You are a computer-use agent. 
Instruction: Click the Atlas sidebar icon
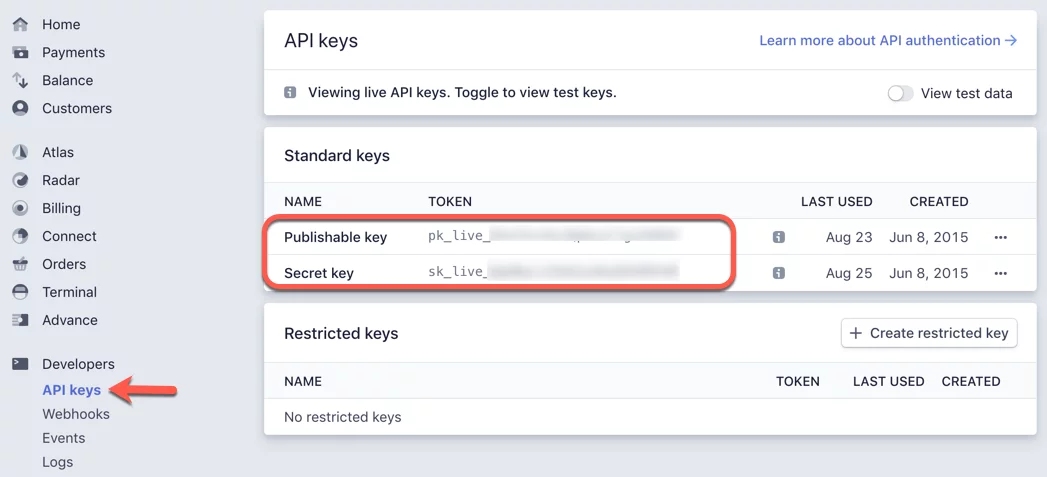click(20, 152)
